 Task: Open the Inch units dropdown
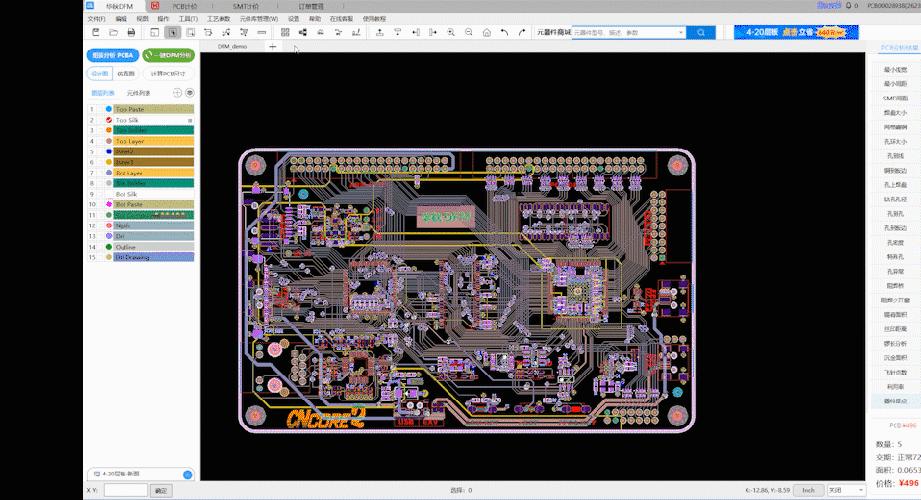(x=810, y=490)
